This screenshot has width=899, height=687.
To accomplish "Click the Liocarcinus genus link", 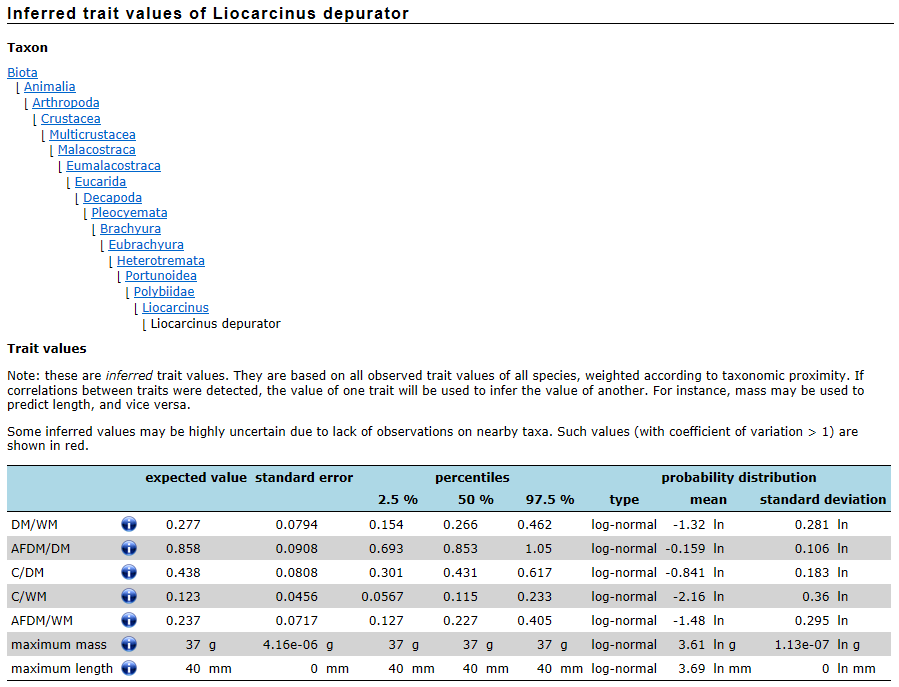I will coord(175,308).
